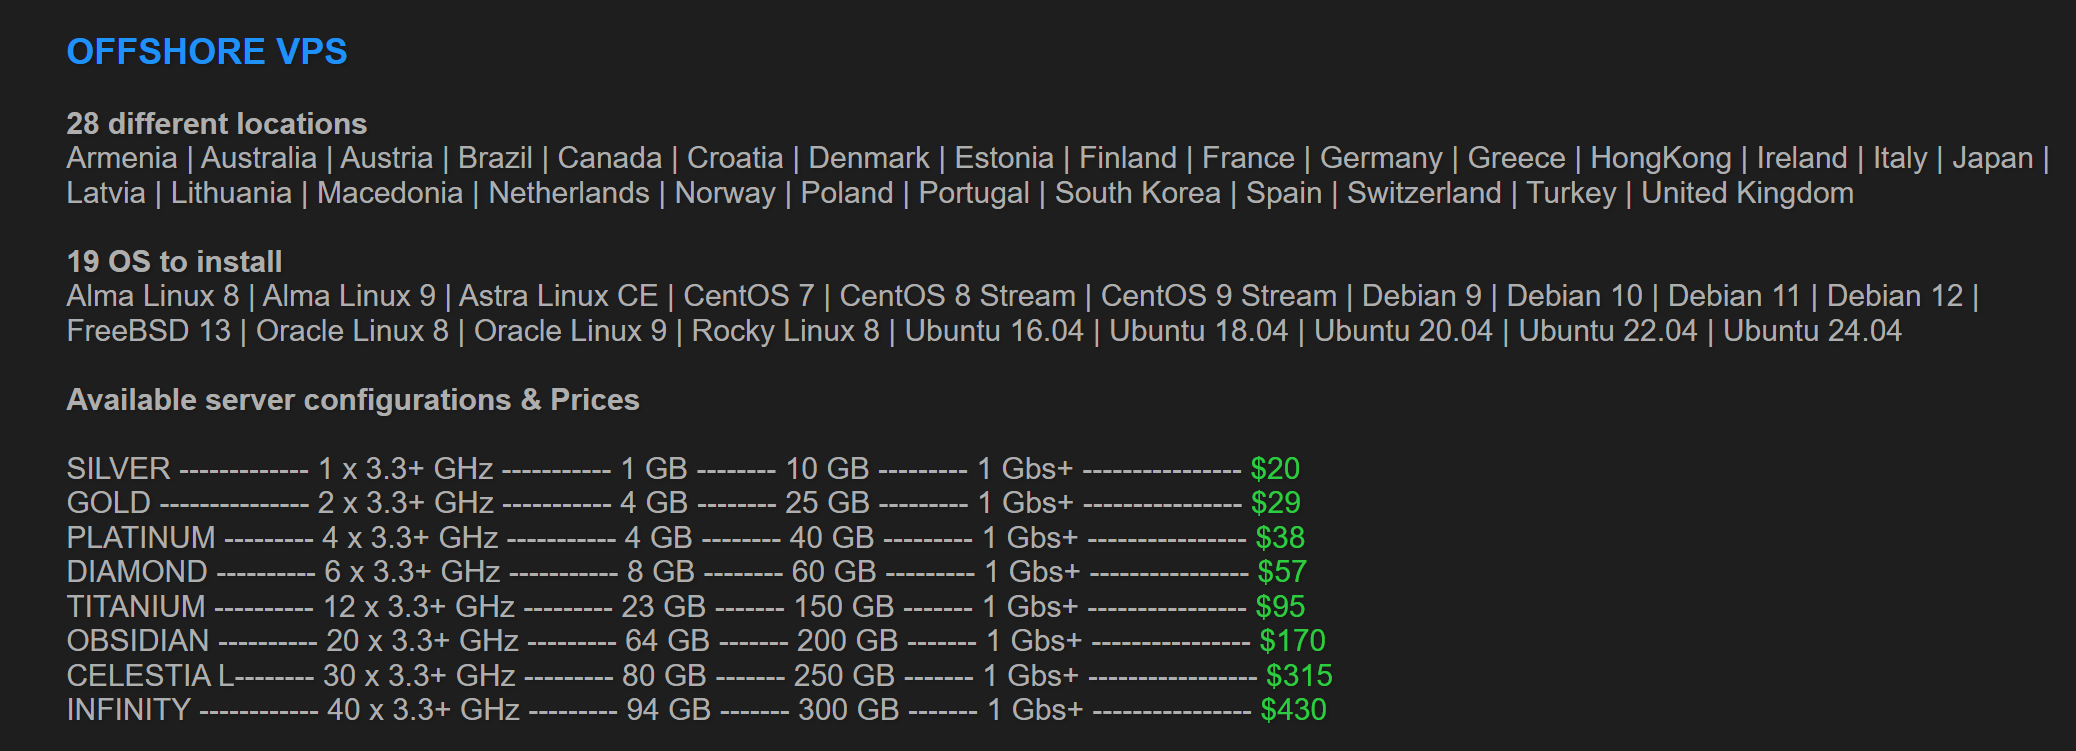2076x751 pixels.
Task: Click the TITANIUM plan name
Action: pyautogui.click(x=135, y=607)
